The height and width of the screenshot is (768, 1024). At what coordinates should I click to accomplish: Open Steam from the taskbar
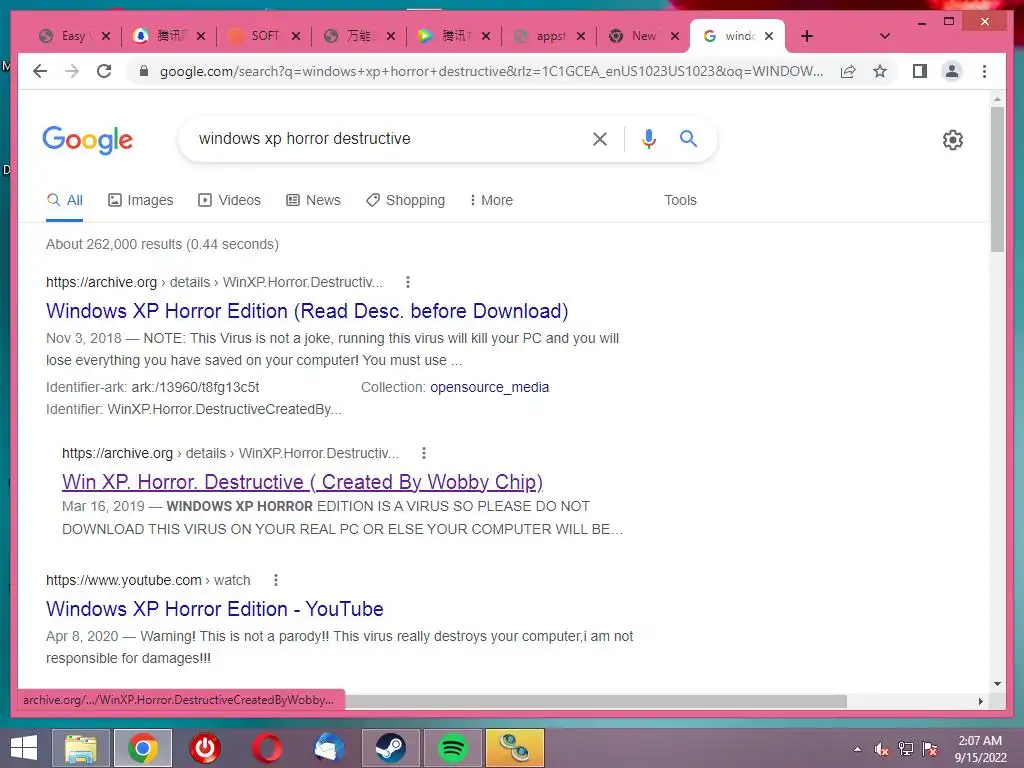tap(391, 748)
